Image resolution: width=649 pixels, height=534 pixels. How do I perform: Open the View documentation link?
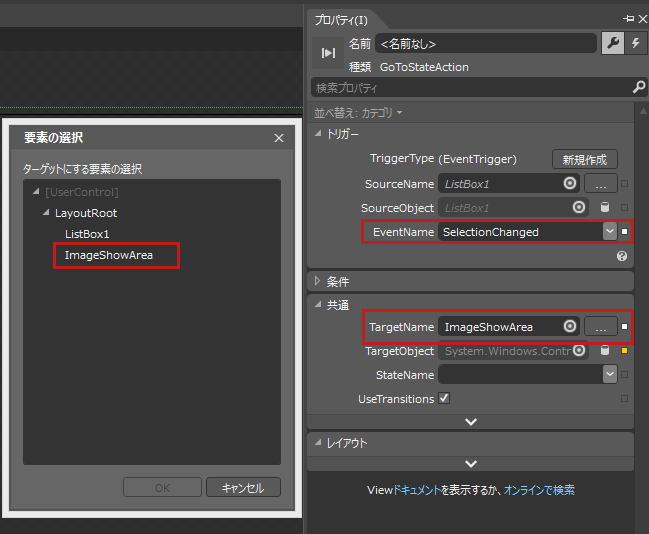(x=416, y=490)
